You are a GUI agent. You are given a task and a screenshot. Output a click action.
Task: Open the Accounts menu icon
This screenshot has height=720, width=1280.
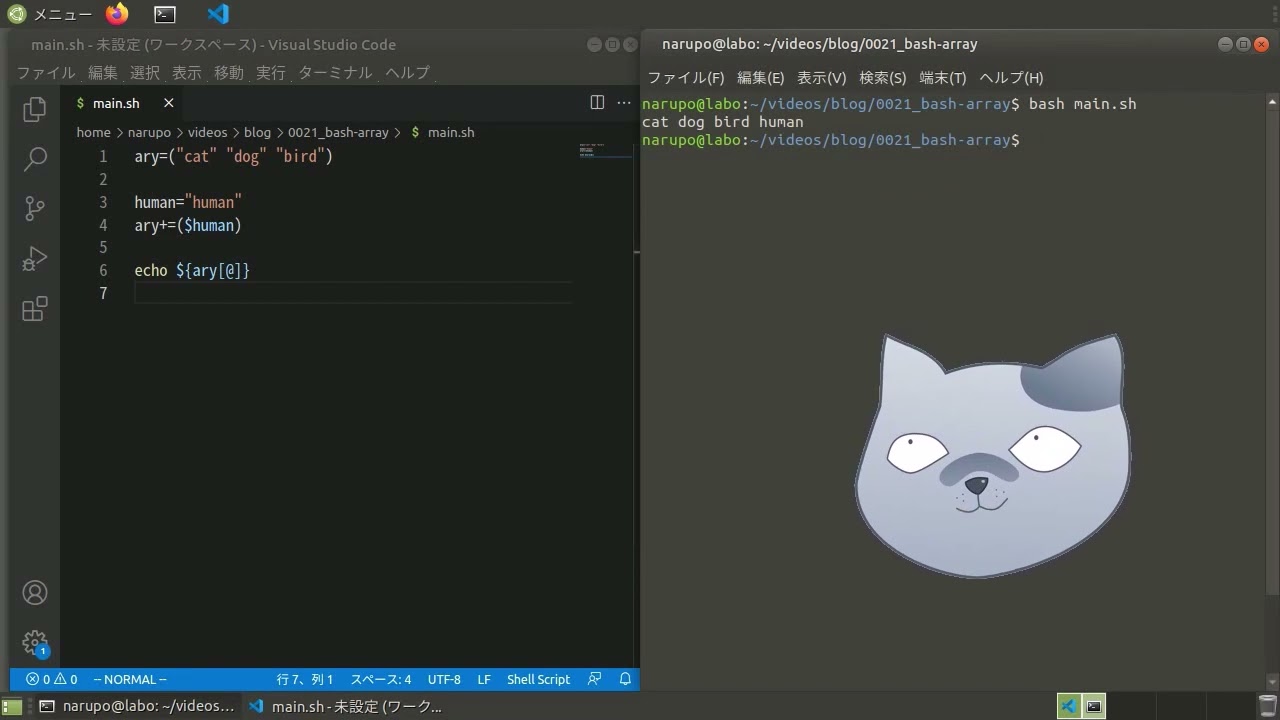tap(35, 593)
